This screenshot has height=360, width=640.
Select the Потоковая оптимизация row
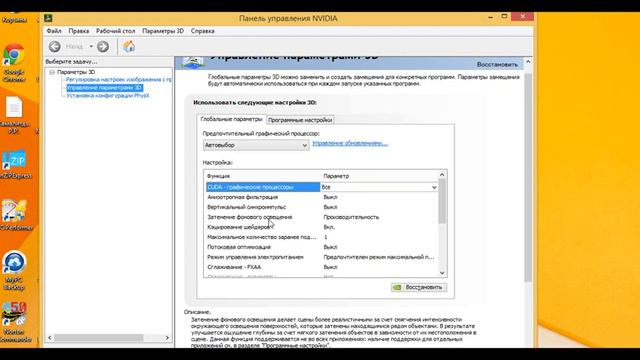click(322, 247)
